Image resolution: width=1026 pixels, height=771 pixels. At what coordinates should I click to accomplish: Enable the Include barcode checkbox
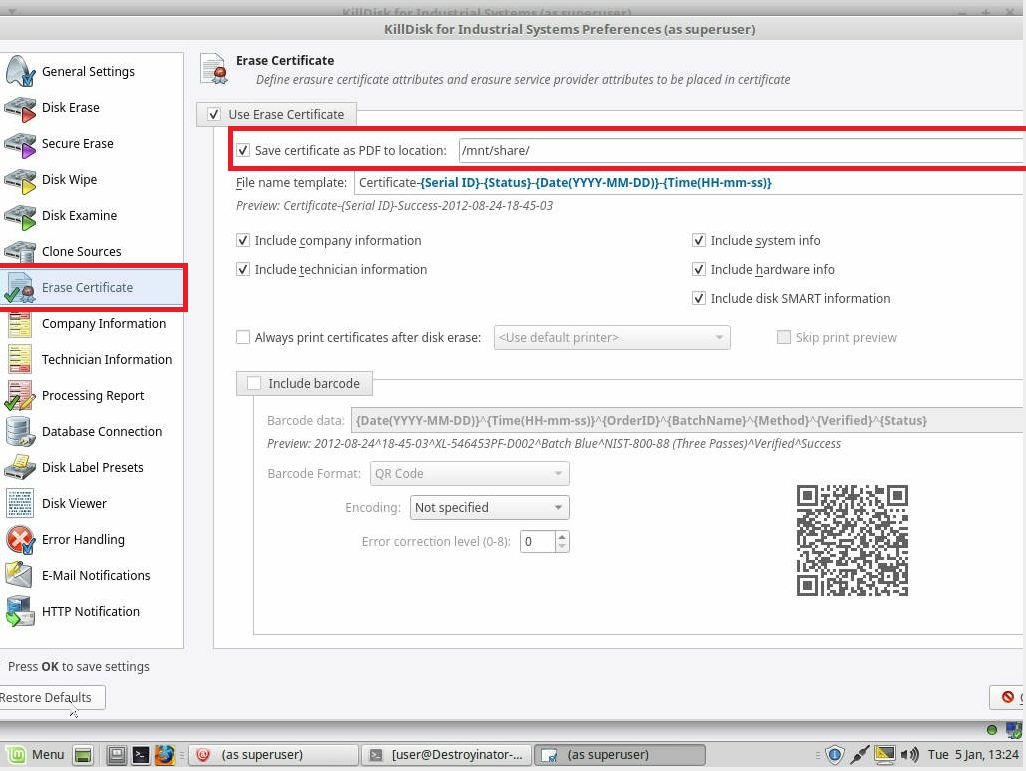pos(254,384)
